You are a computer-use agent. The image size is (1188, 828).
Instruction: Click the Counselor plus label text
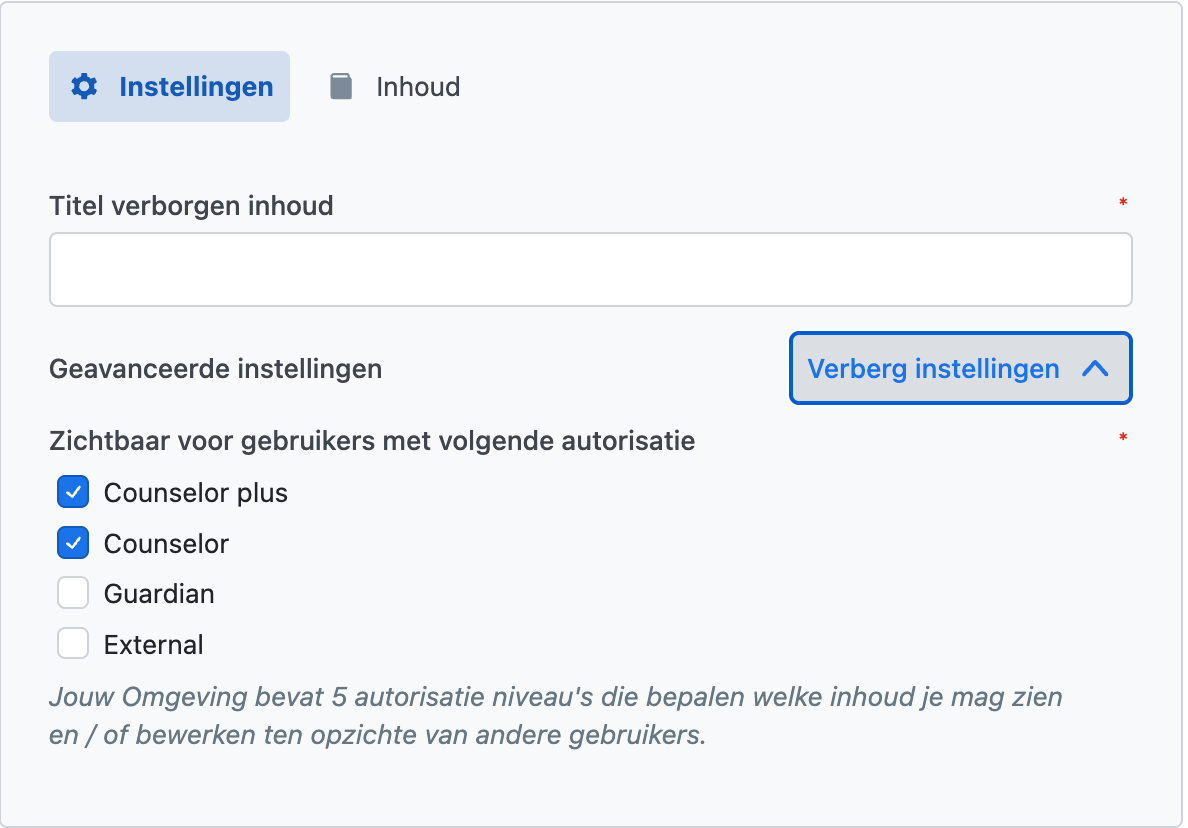tap(196, 493)
